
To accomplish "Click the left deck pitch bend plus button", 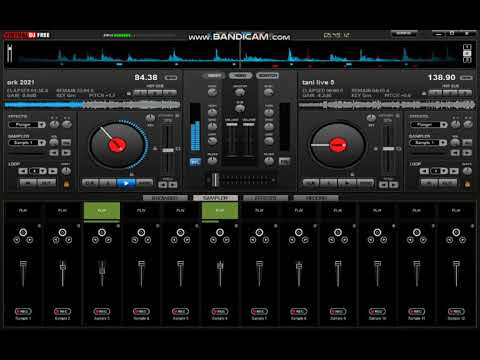I will tap(173, 185).
